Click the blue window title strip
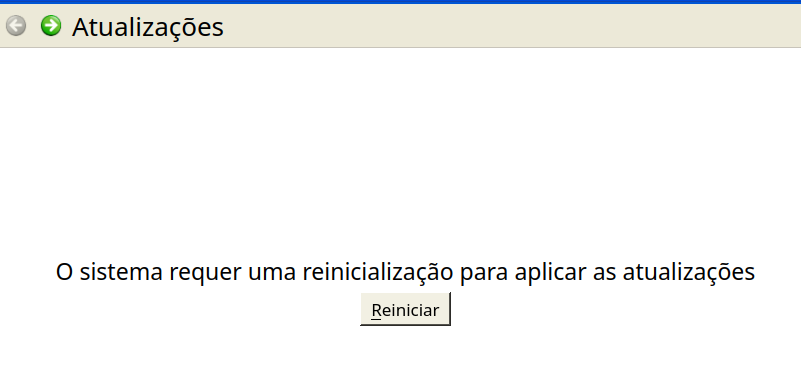 point(400,2)
